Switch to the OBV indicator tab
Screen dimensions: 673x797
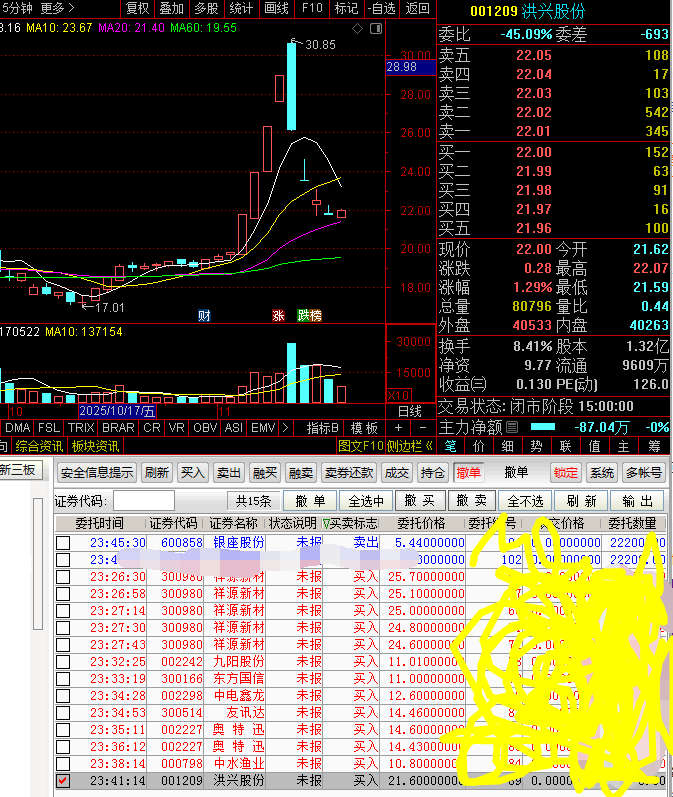click(205, 428)
